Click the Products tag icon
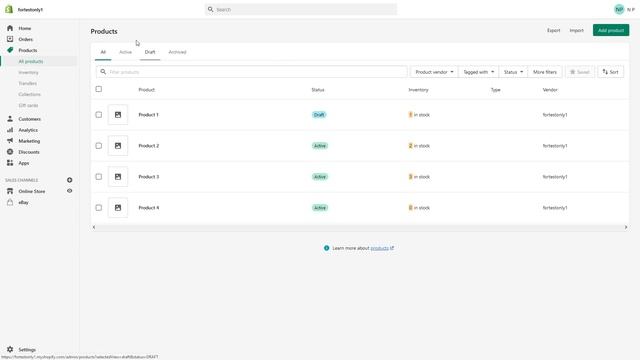 click(x=10, y=50)
